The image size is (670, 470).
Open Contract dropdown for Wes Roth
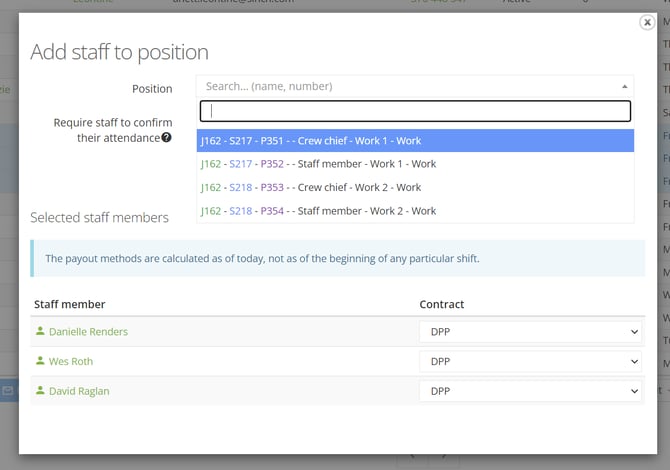tap(531, 362)
